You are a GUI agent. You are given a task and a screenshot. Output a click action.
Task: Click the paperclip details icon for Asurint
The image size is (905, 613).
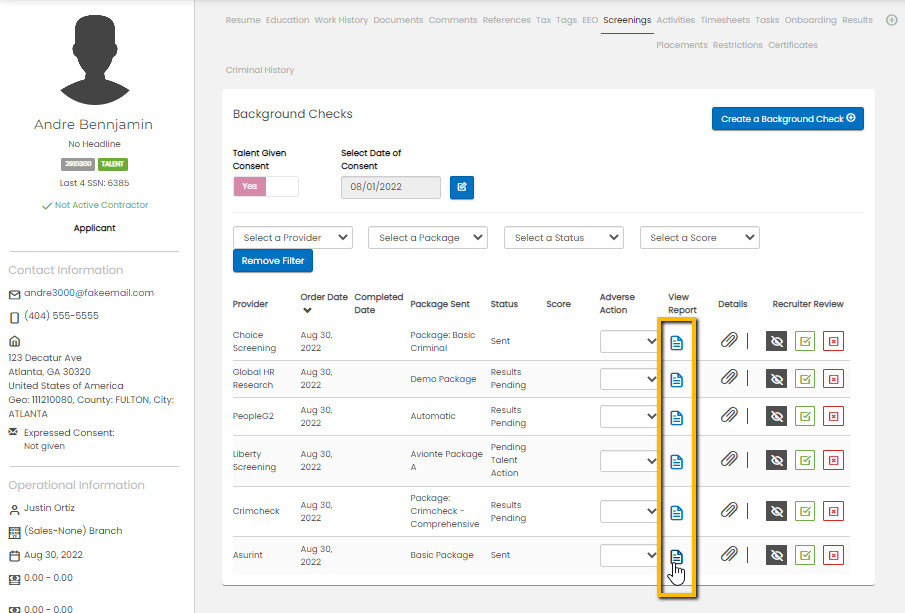tap(729, 554)
